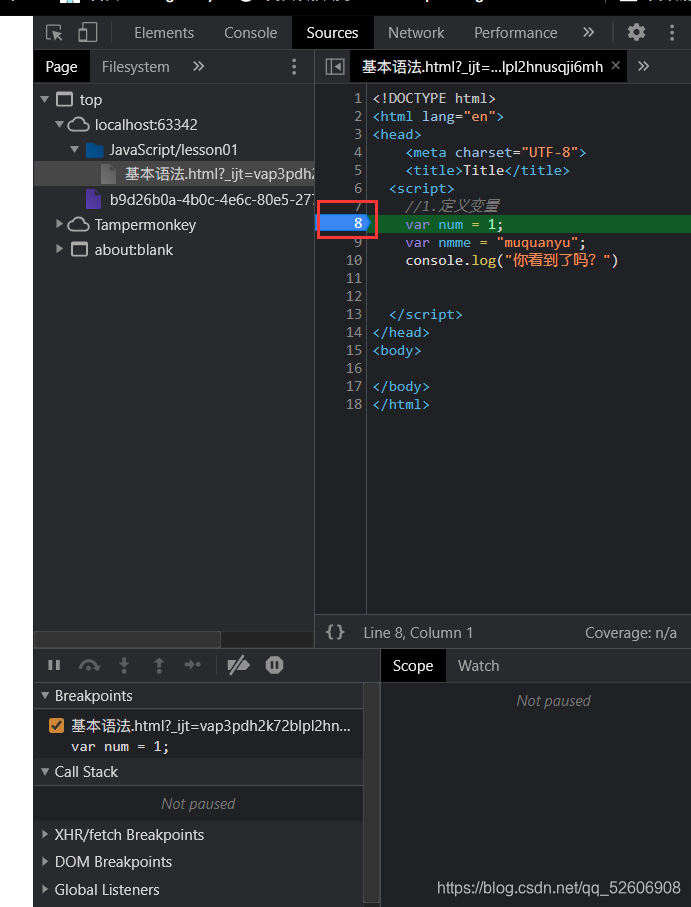Click the top frame window icon
The width and height of the screenshot is (691, 907).
tap(64, 99)
